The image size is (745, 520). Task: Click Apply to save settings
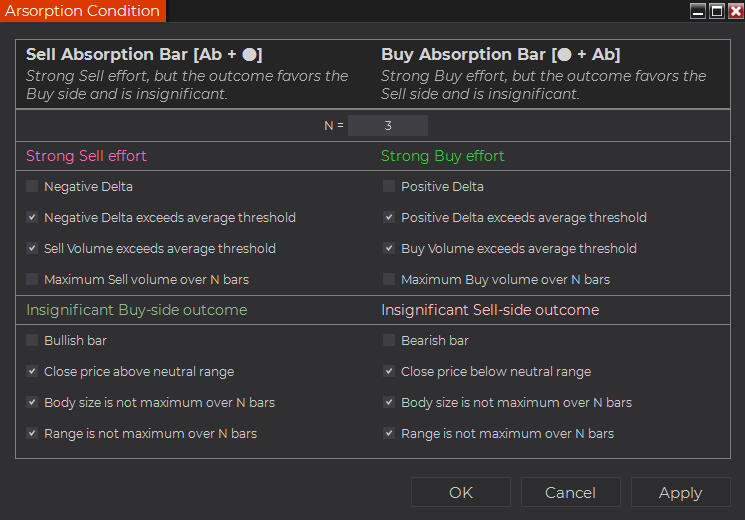point(680,492)
